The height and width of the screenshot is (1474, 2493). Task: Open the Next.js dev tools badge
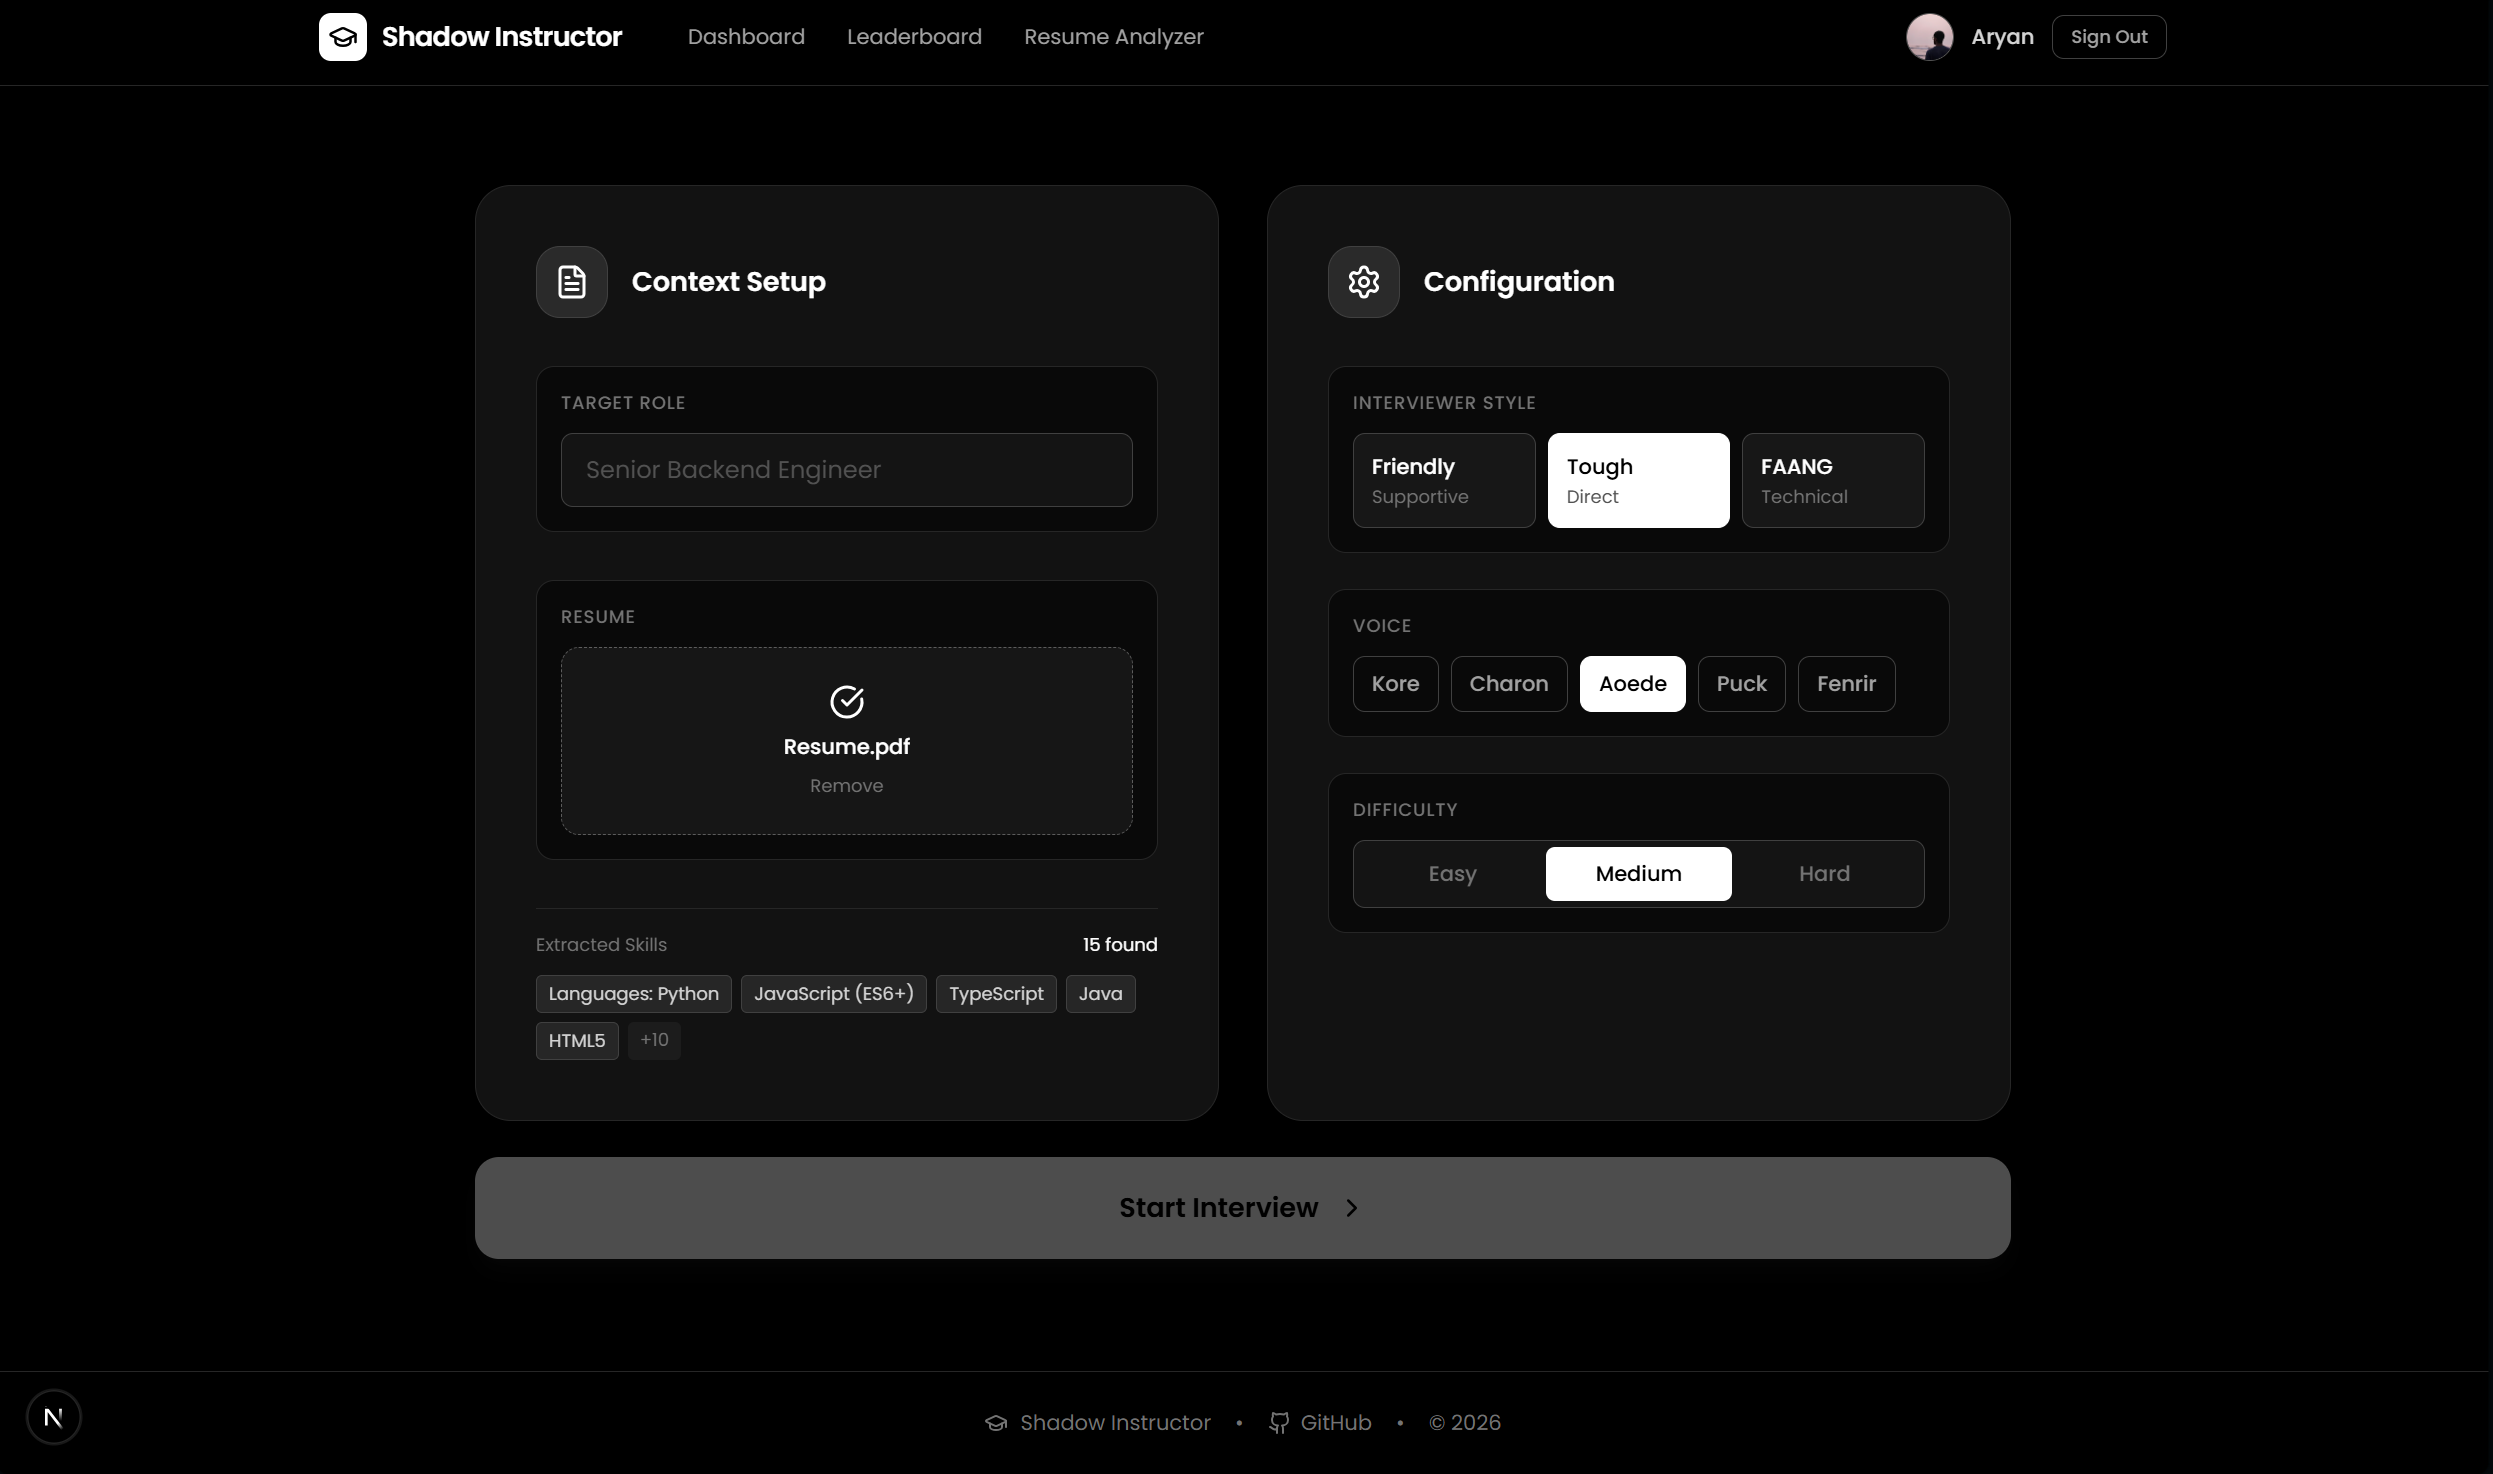(x=53, y=1417)
